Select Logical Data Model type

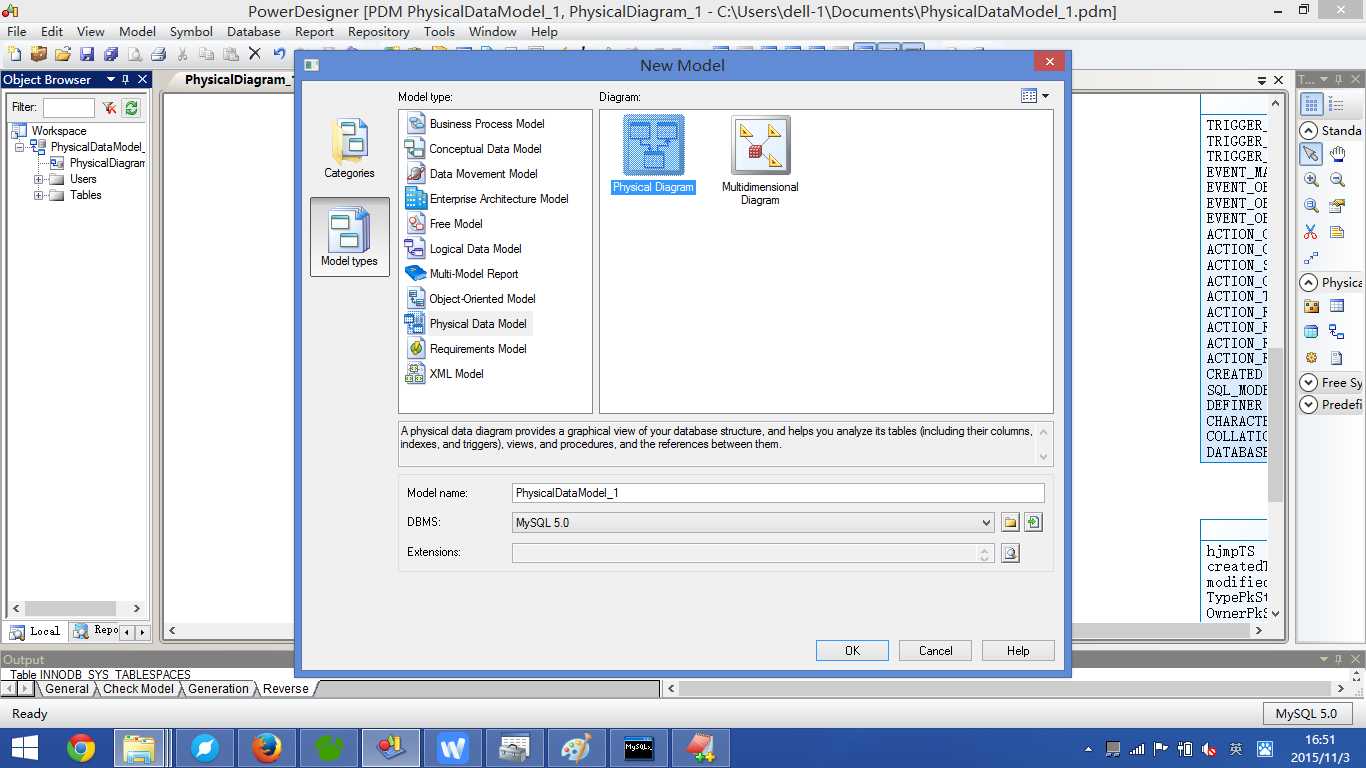(464, 249)
